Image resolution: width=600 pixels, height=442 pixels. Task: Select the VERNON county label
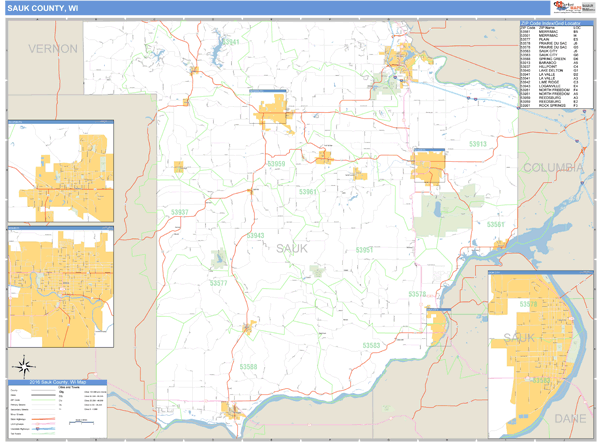pyautogui.click(x=53, y=49)
